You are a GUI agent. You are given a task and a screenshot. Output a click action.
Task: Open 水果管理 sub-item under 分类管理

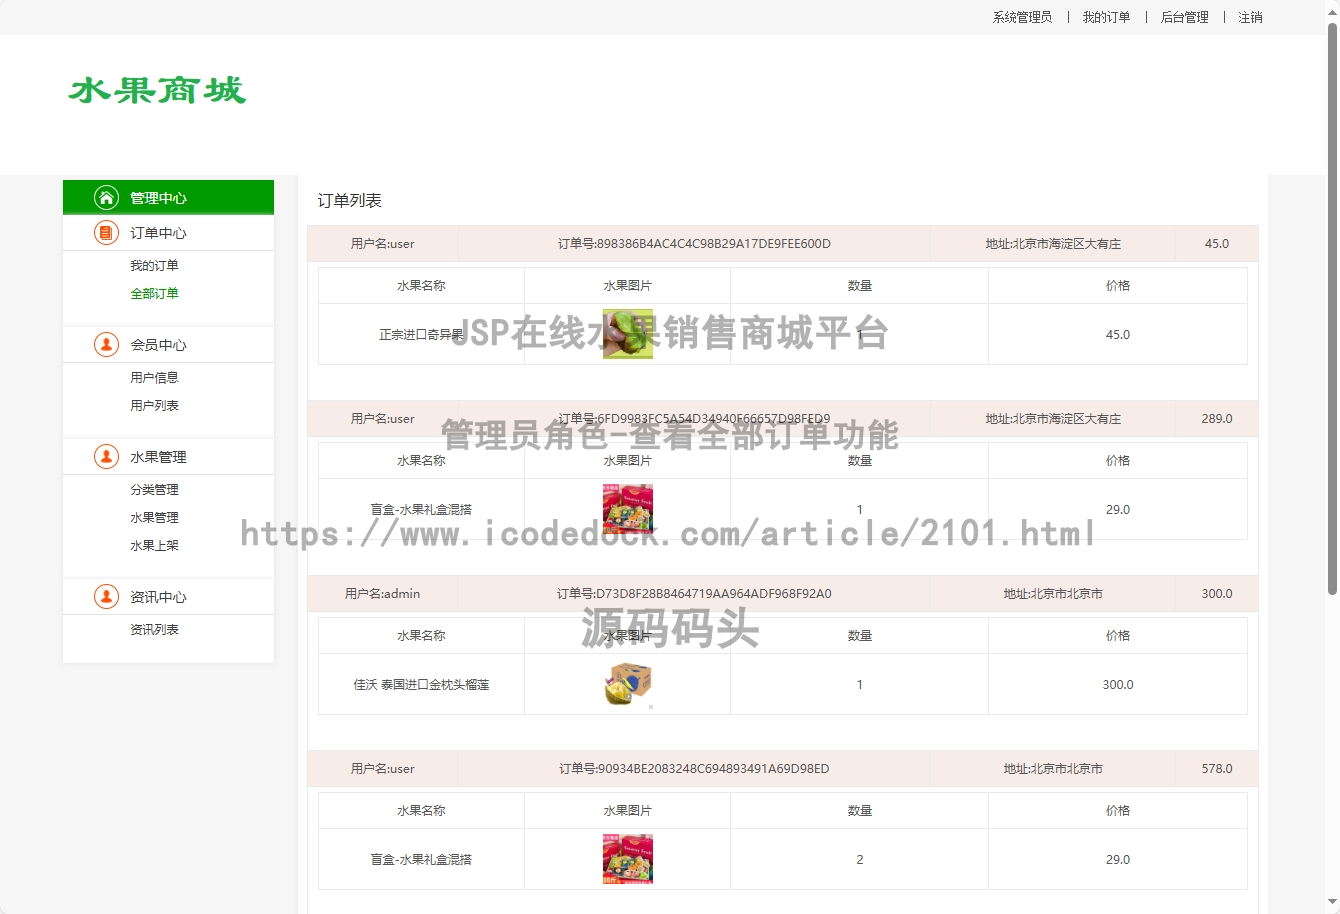click(x=154, y=517)
